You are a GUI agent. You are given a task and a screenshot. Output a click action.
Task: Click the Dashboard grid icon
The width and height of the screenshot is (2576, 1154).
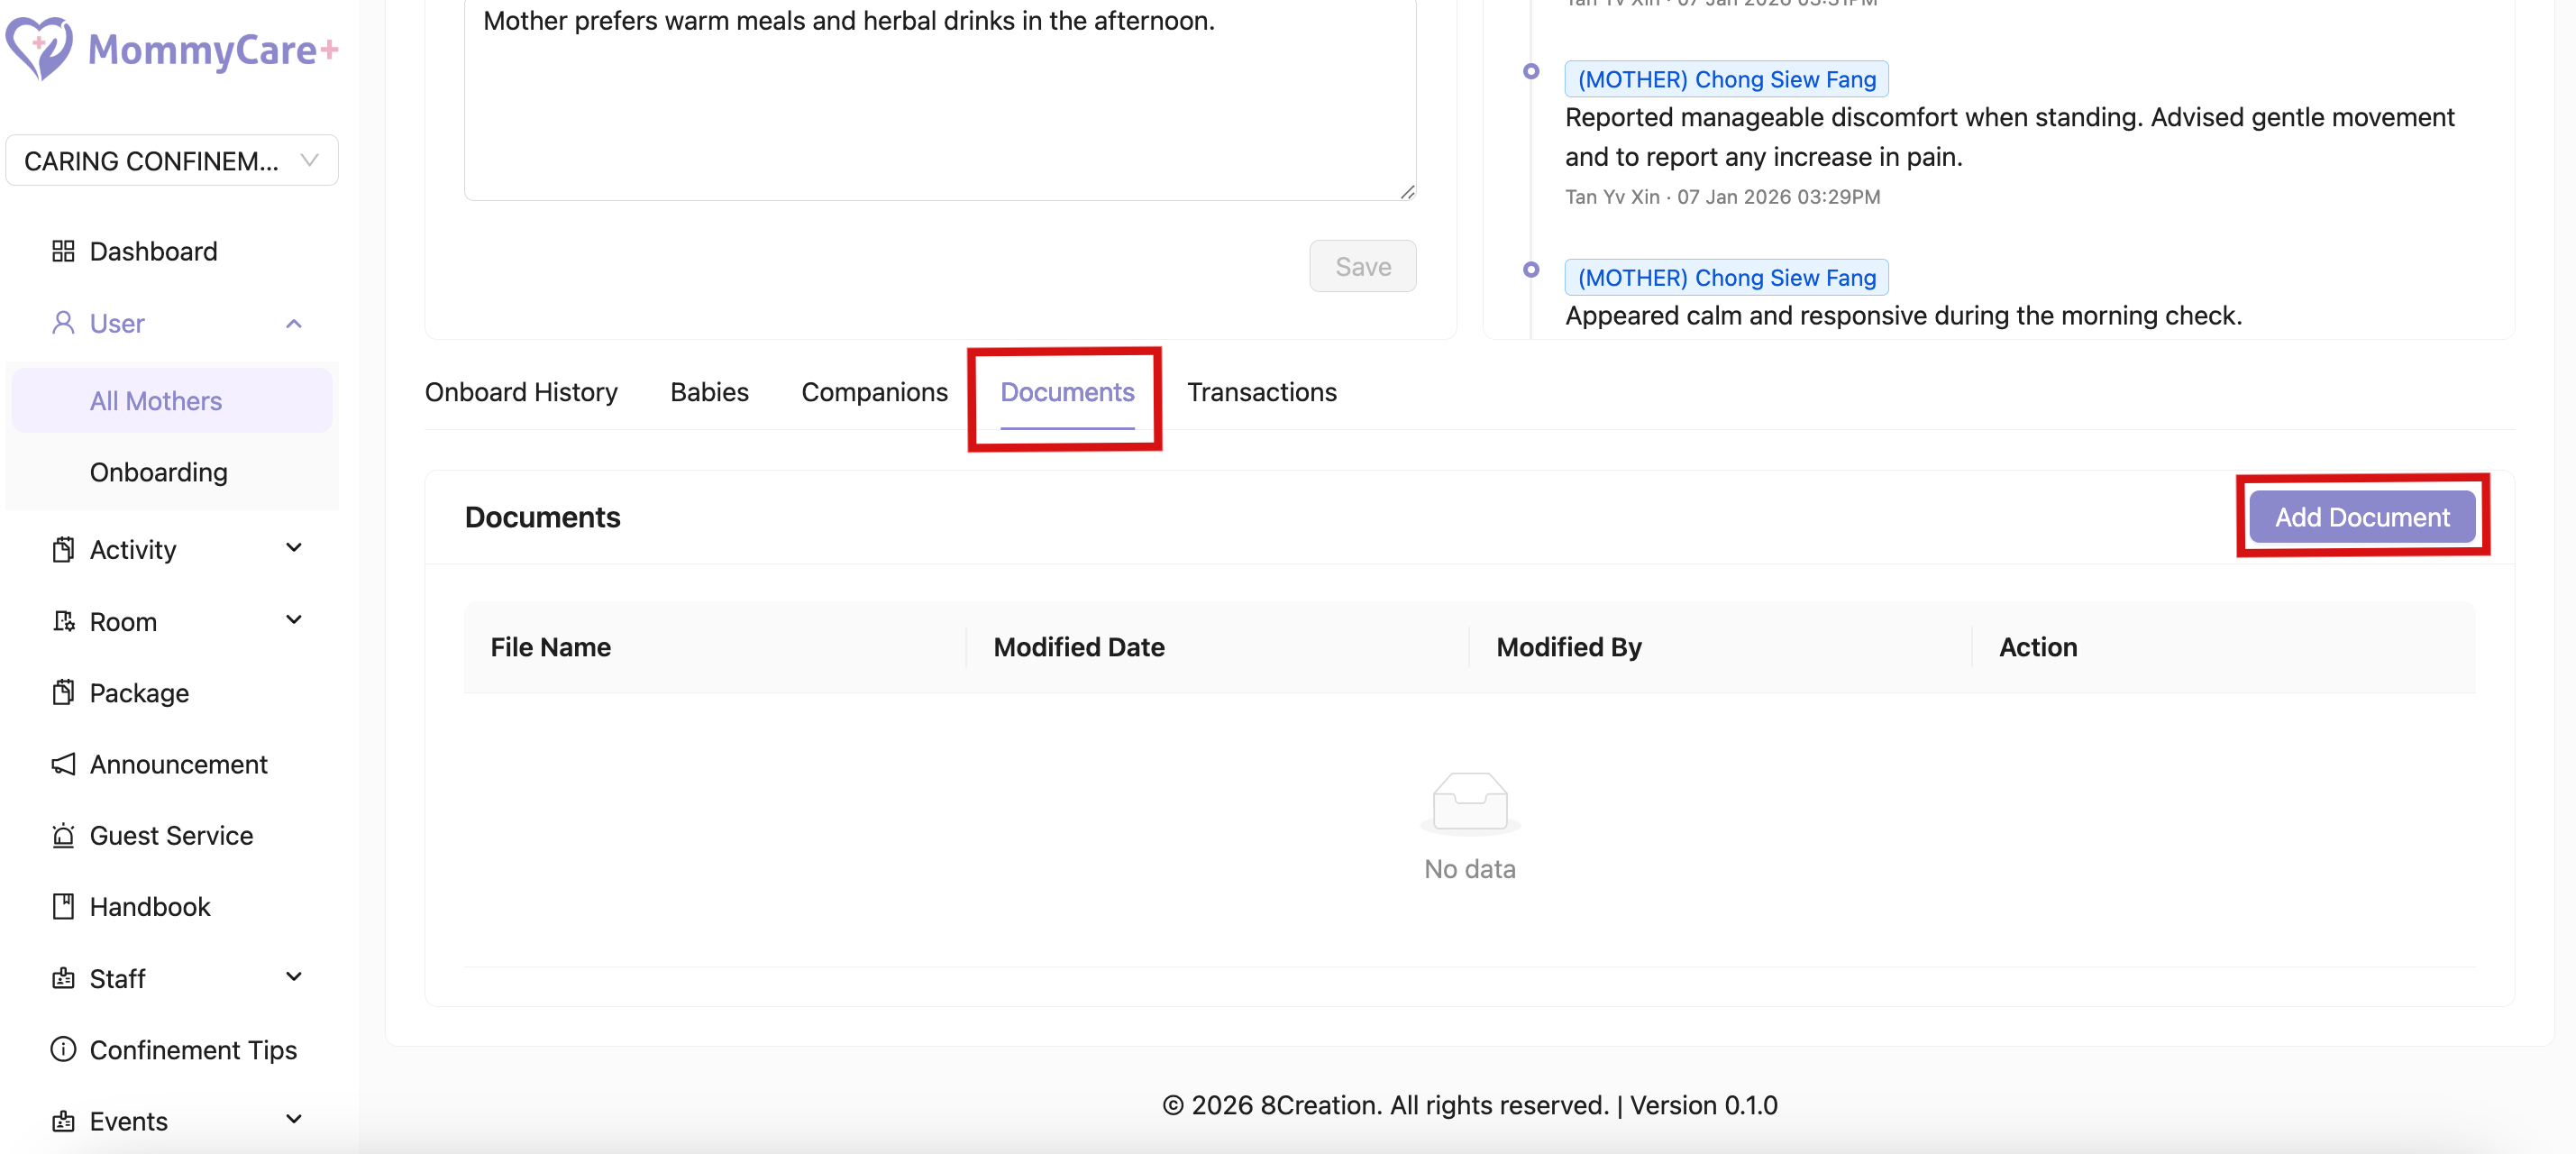point(63,251)
